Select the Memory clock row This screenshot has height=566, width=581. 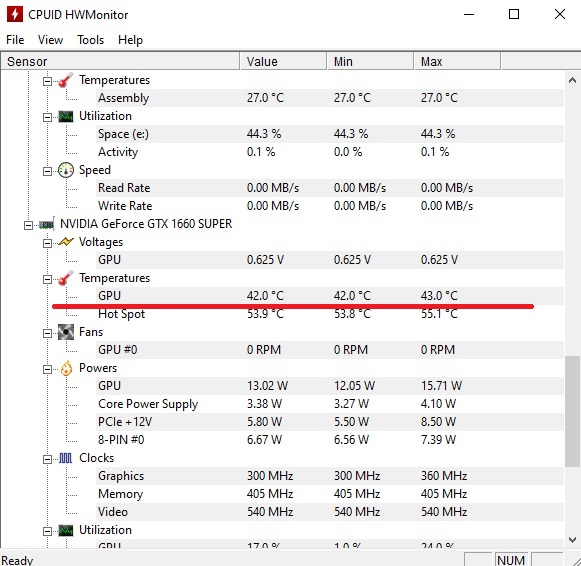click(x=330, y=494)
